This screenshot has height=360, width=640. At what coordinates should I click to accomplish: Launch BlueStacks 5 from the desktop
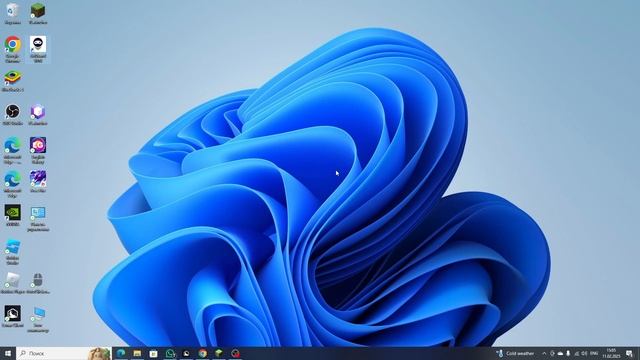(13, 81)
